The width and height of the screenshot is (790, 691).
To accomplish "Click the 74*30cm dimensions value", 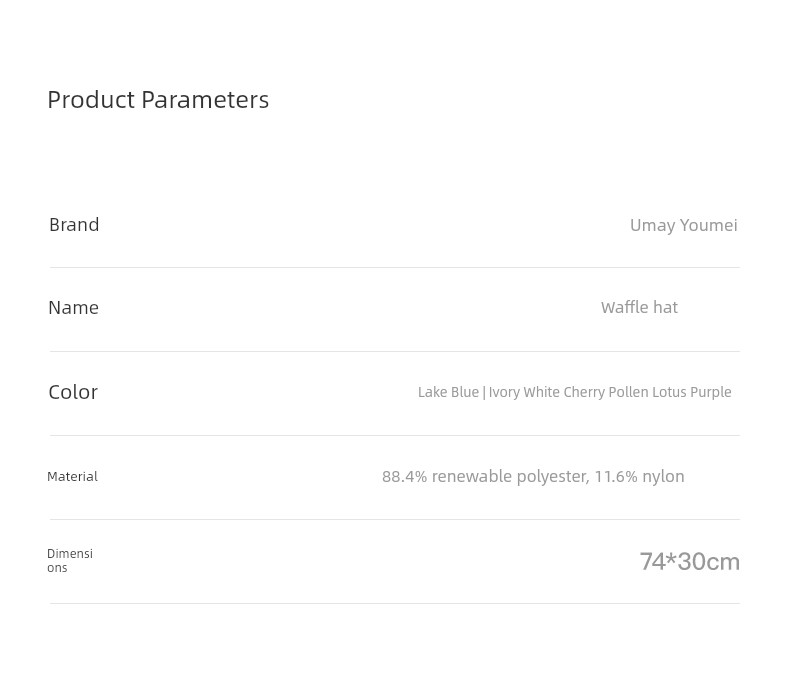I will [x=689, y=562].
